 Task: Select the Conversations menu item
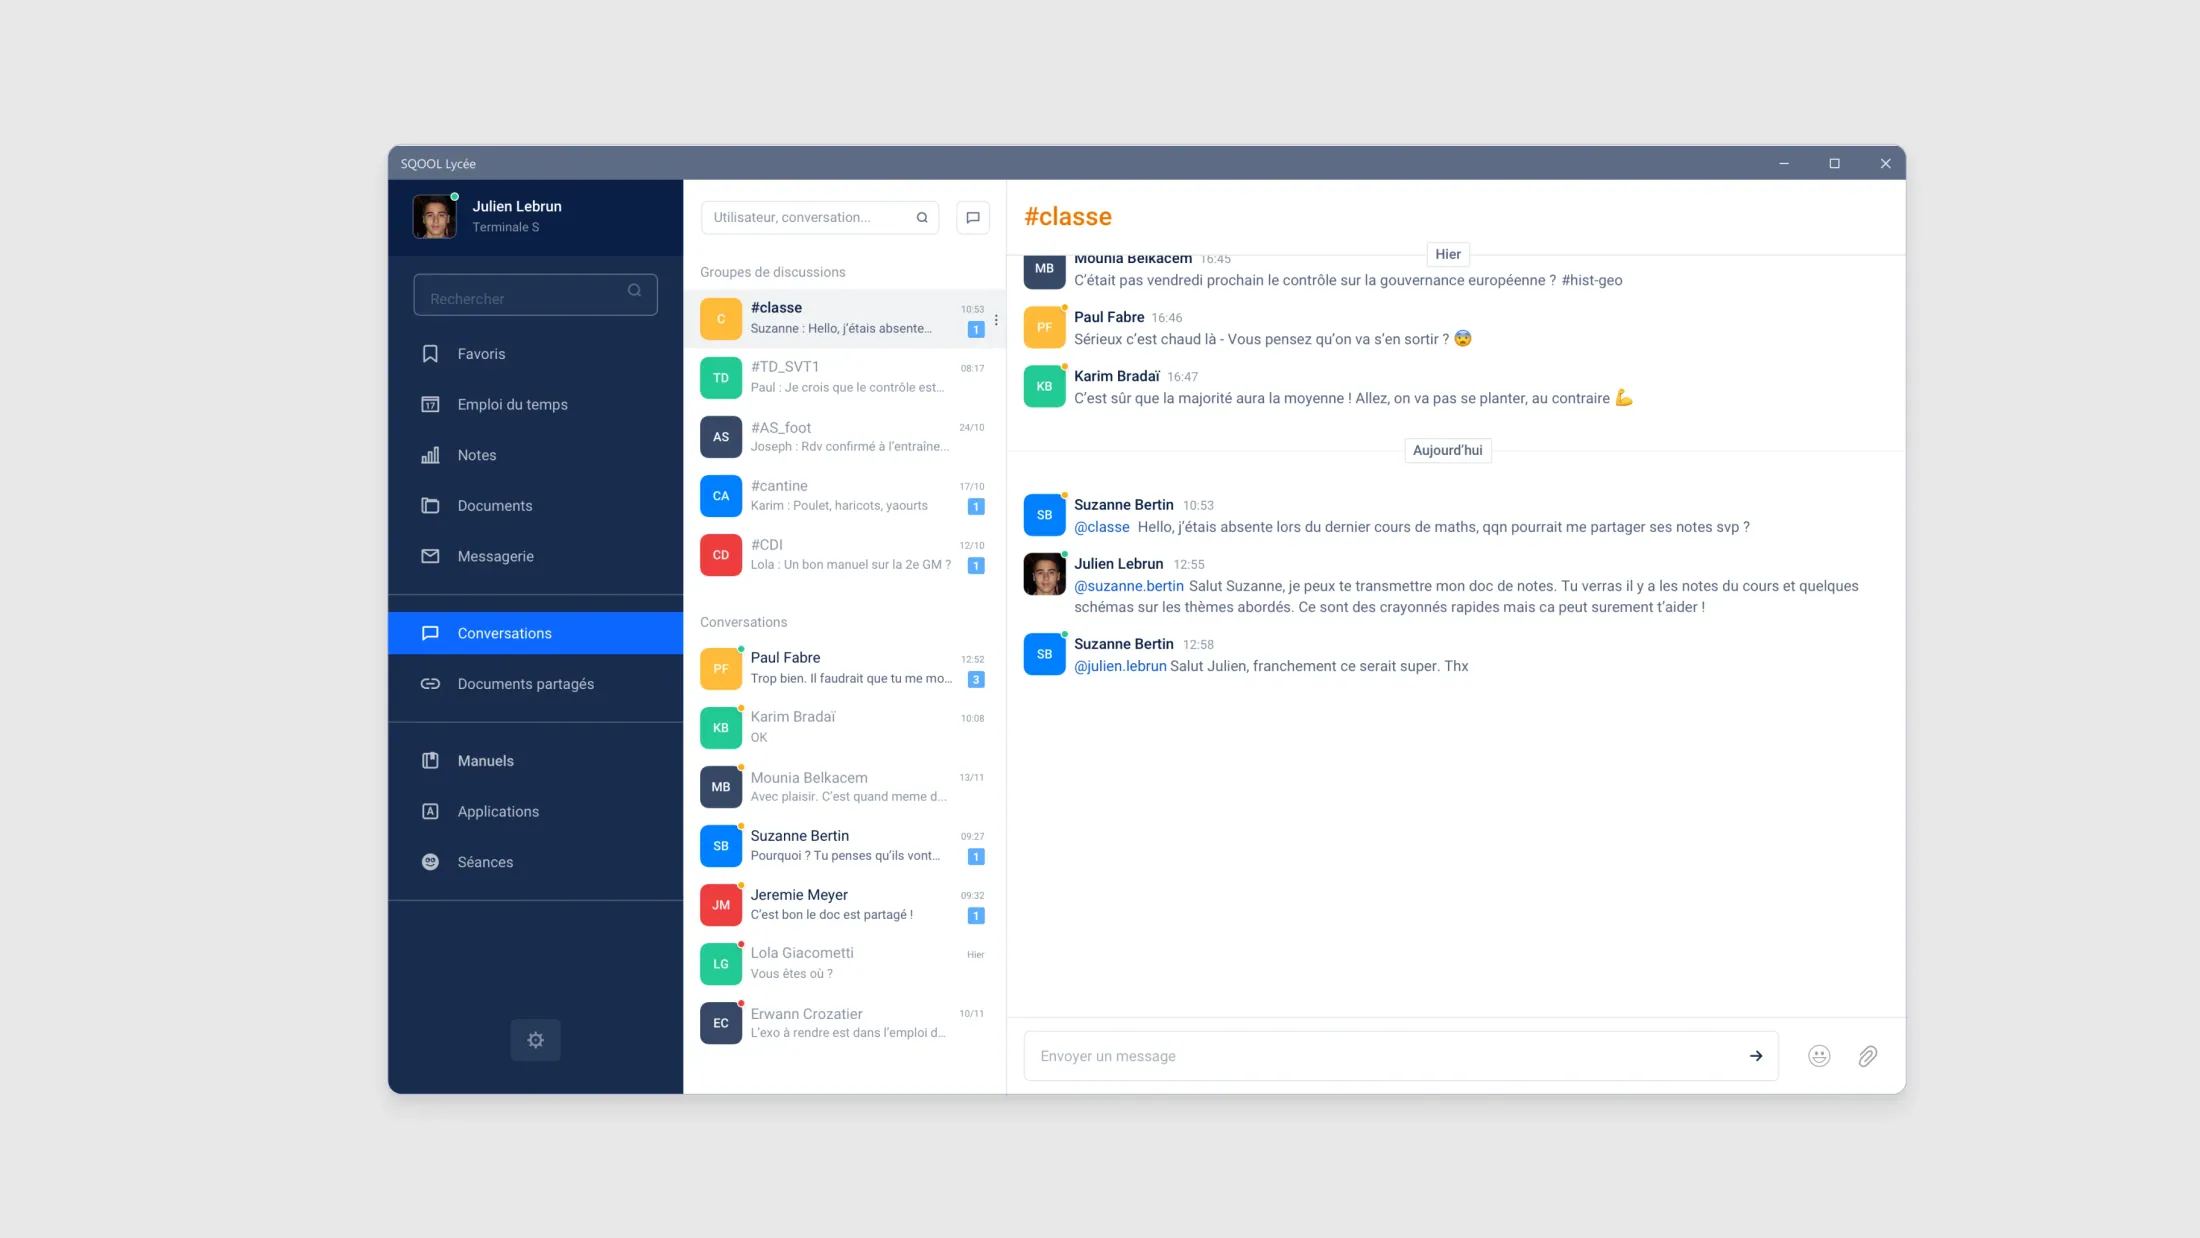point(535,633)
